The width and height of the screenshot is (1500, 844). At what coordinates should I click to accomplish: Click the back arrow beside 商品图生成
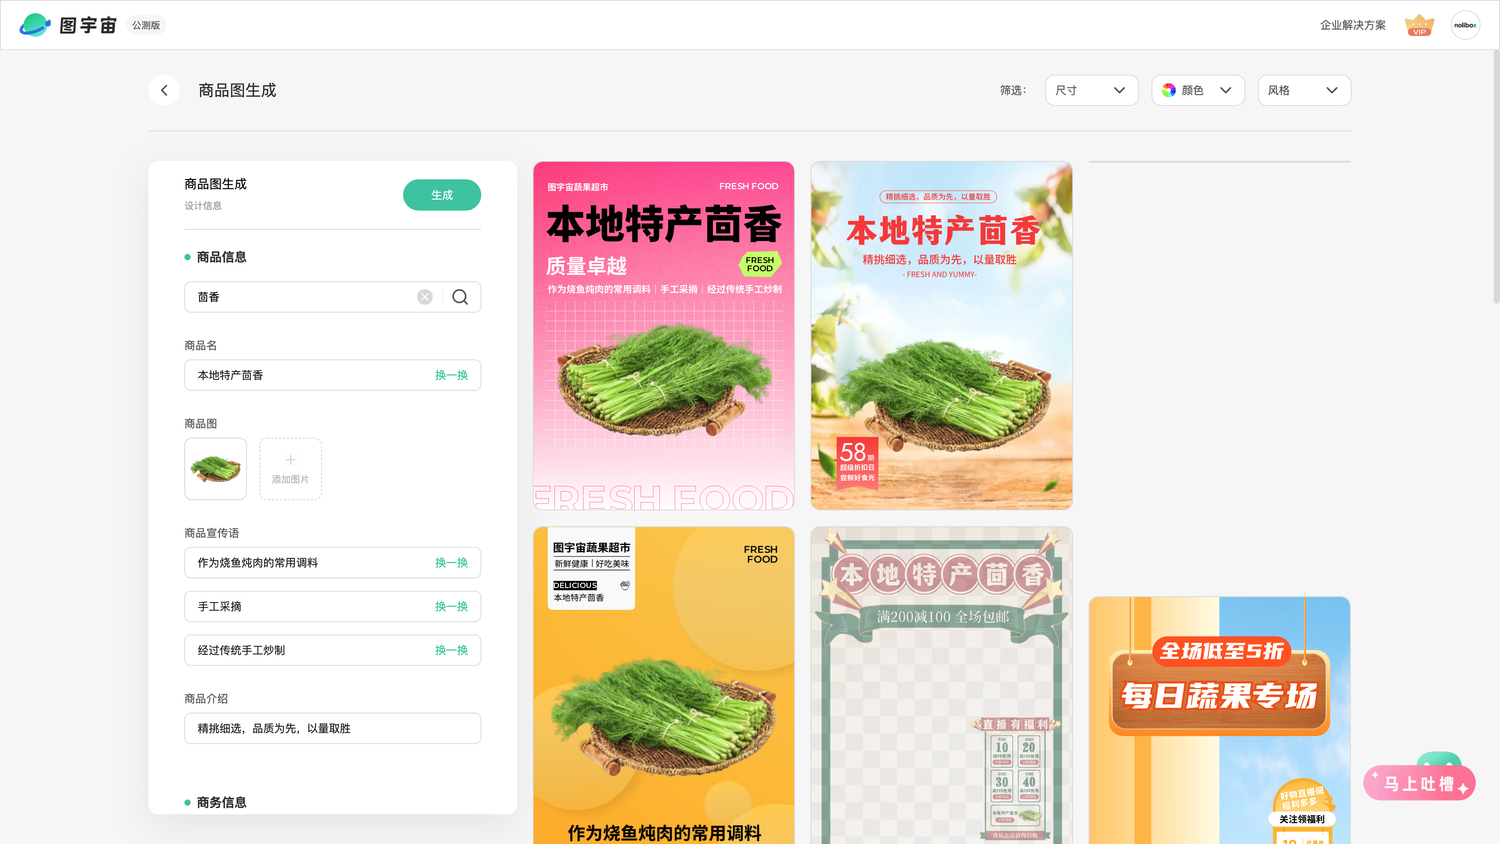164,90
